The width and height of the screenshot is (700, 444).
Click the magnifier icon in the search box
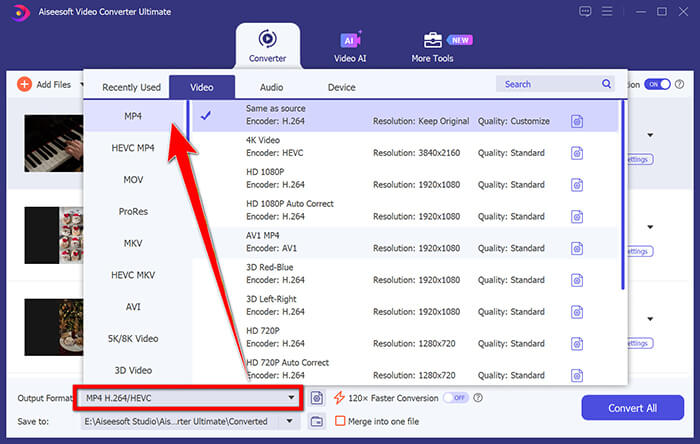[606, 84]
